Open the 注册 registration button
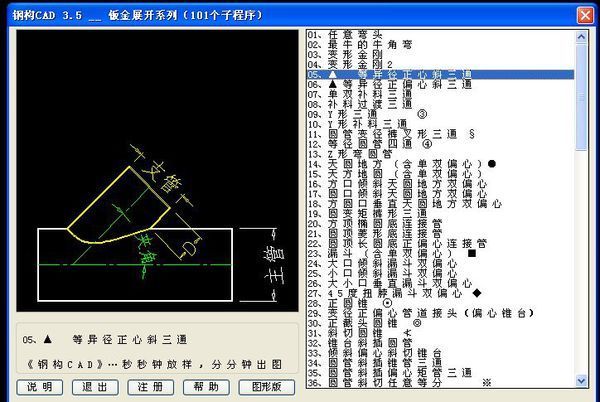The width and height of the screenshot is (600, 402). [x=150, y=387]
